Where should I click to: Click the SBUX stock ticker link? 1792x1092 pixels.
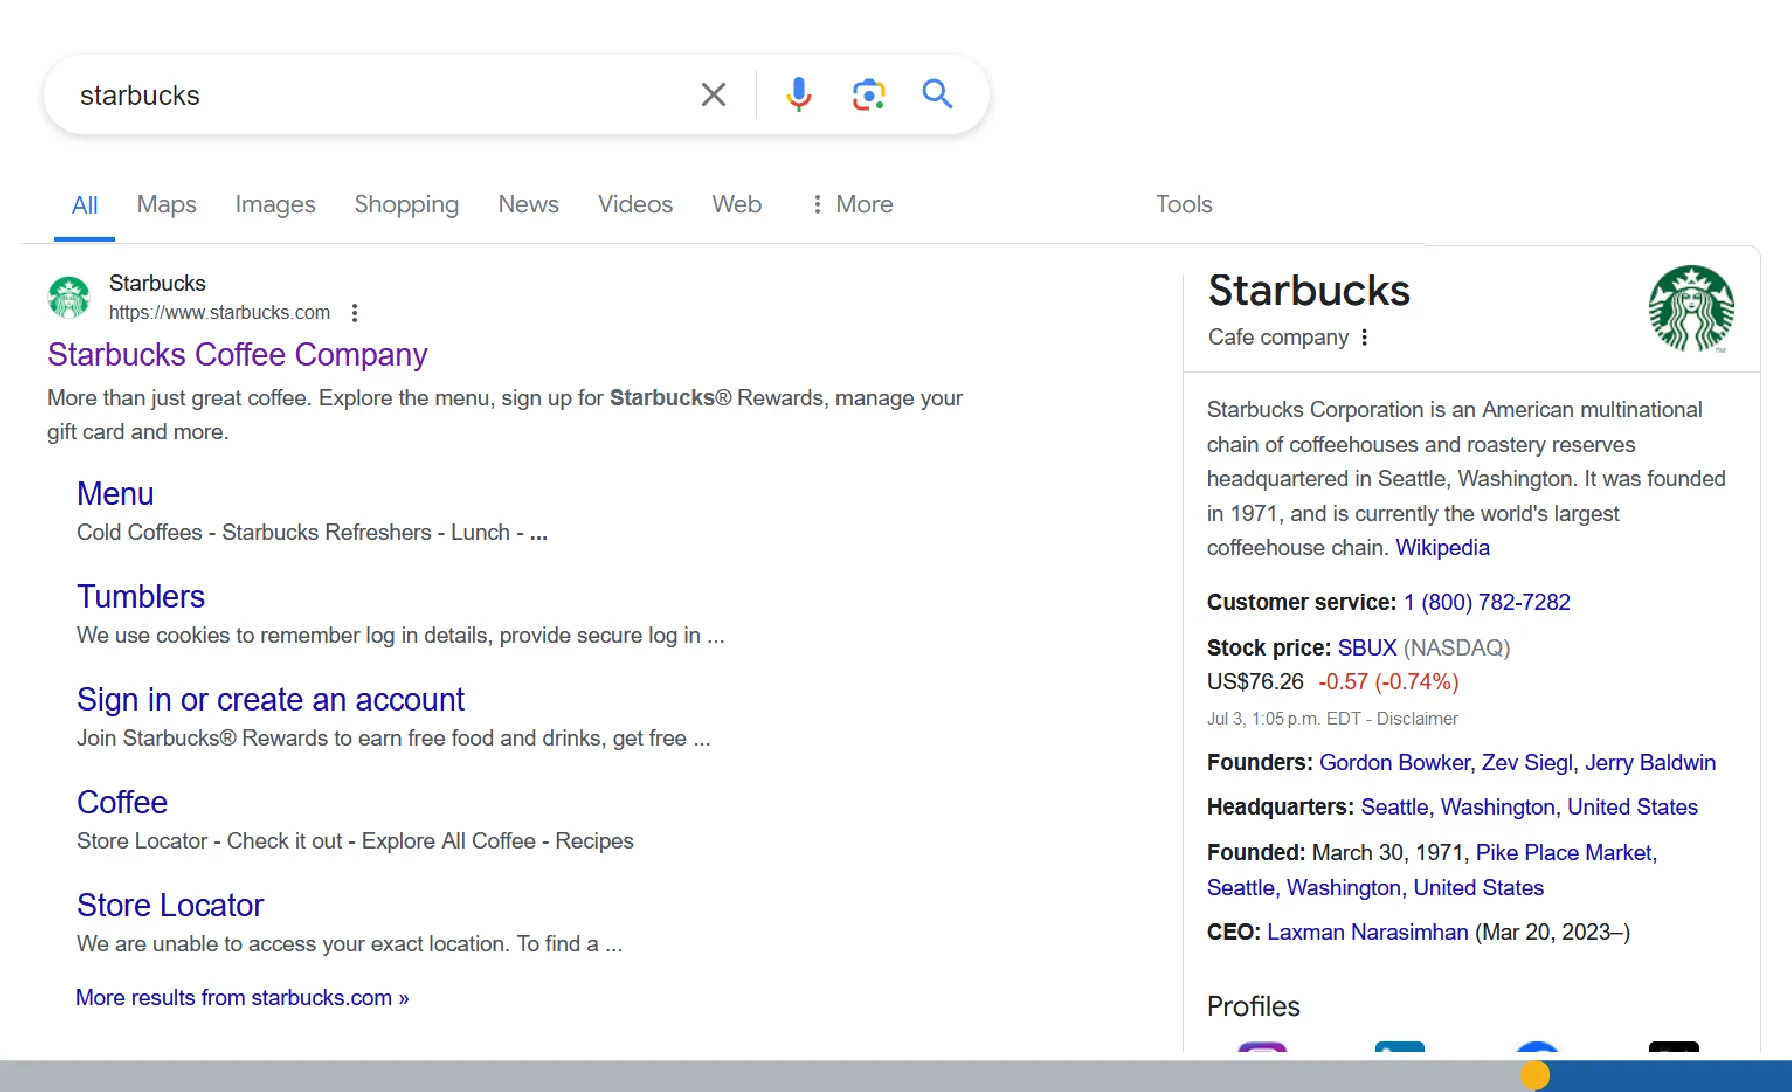click(x=1366, y=648)
